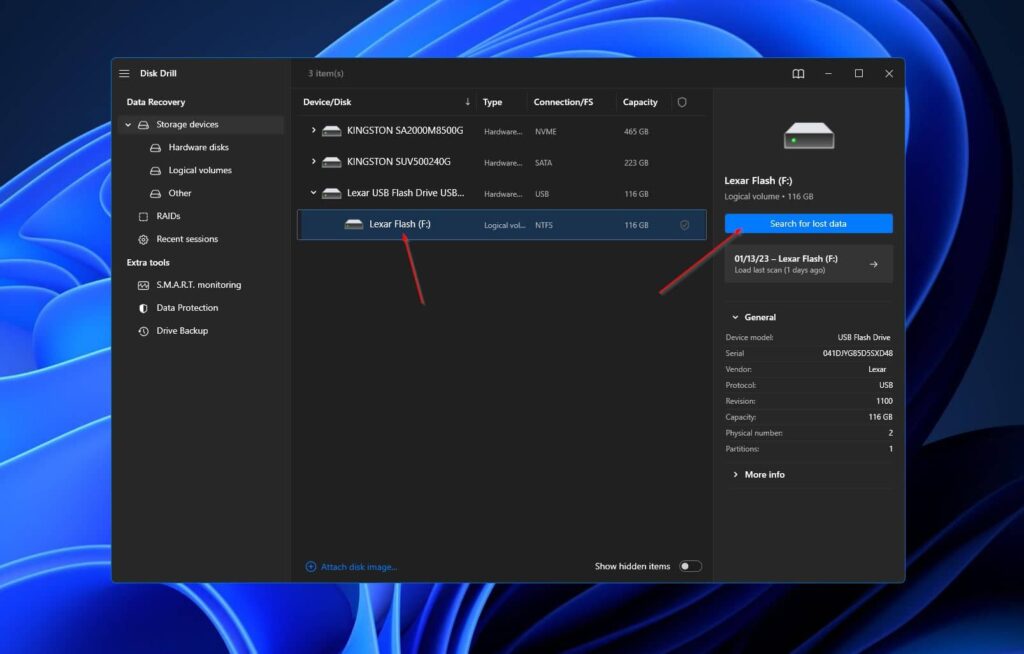Click the shield icon in column header

[x=682, y=102]
